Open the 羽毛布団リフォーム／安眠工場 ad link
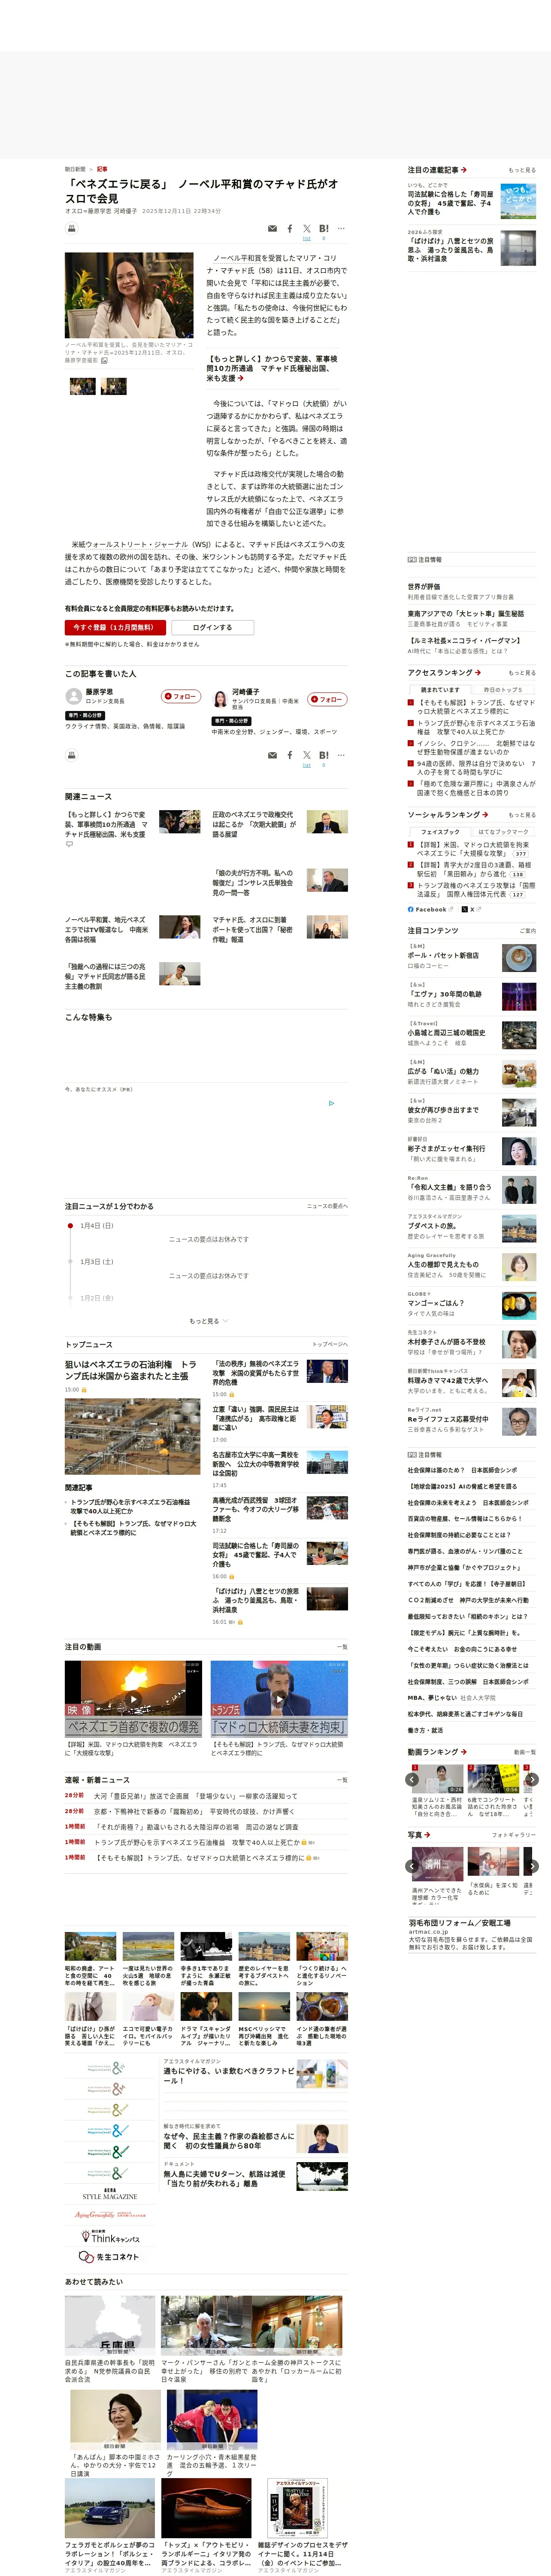 [x=459, y=1923]
